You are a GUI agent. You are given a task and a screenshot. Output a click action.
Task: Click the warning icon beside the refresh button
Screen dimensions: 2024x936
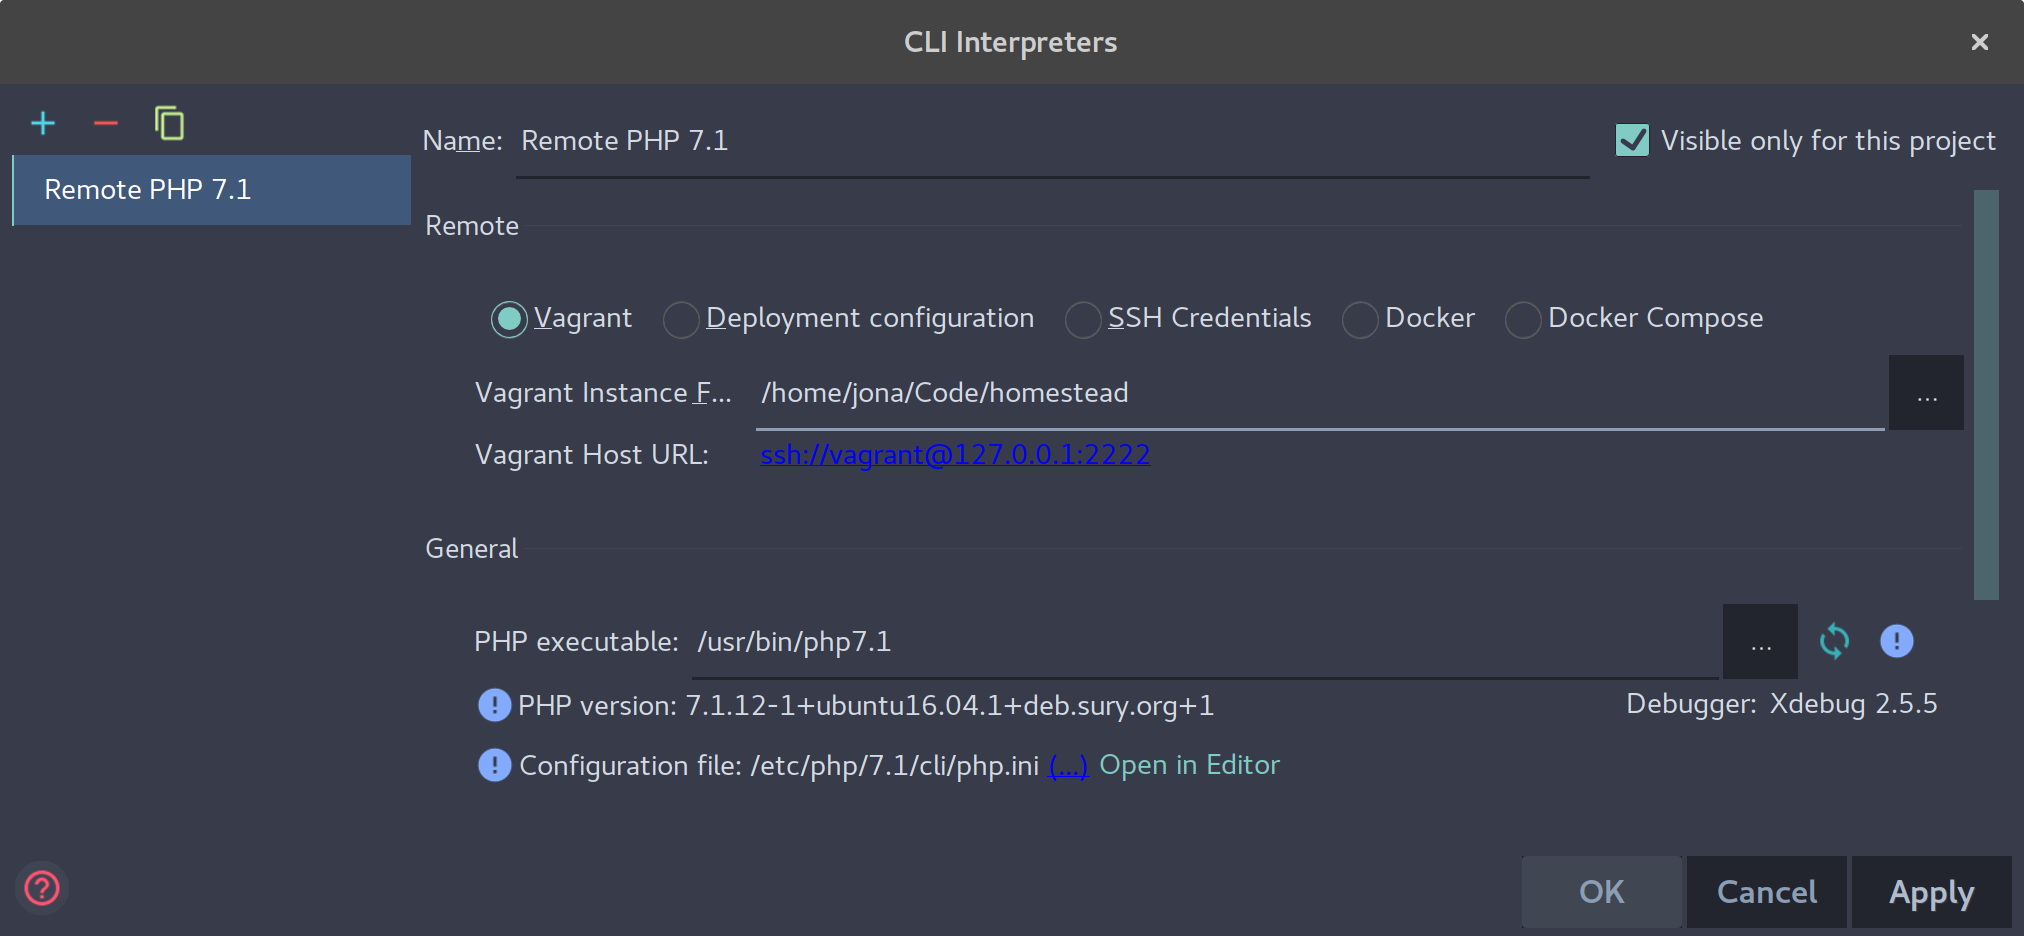coord(1897,641)
